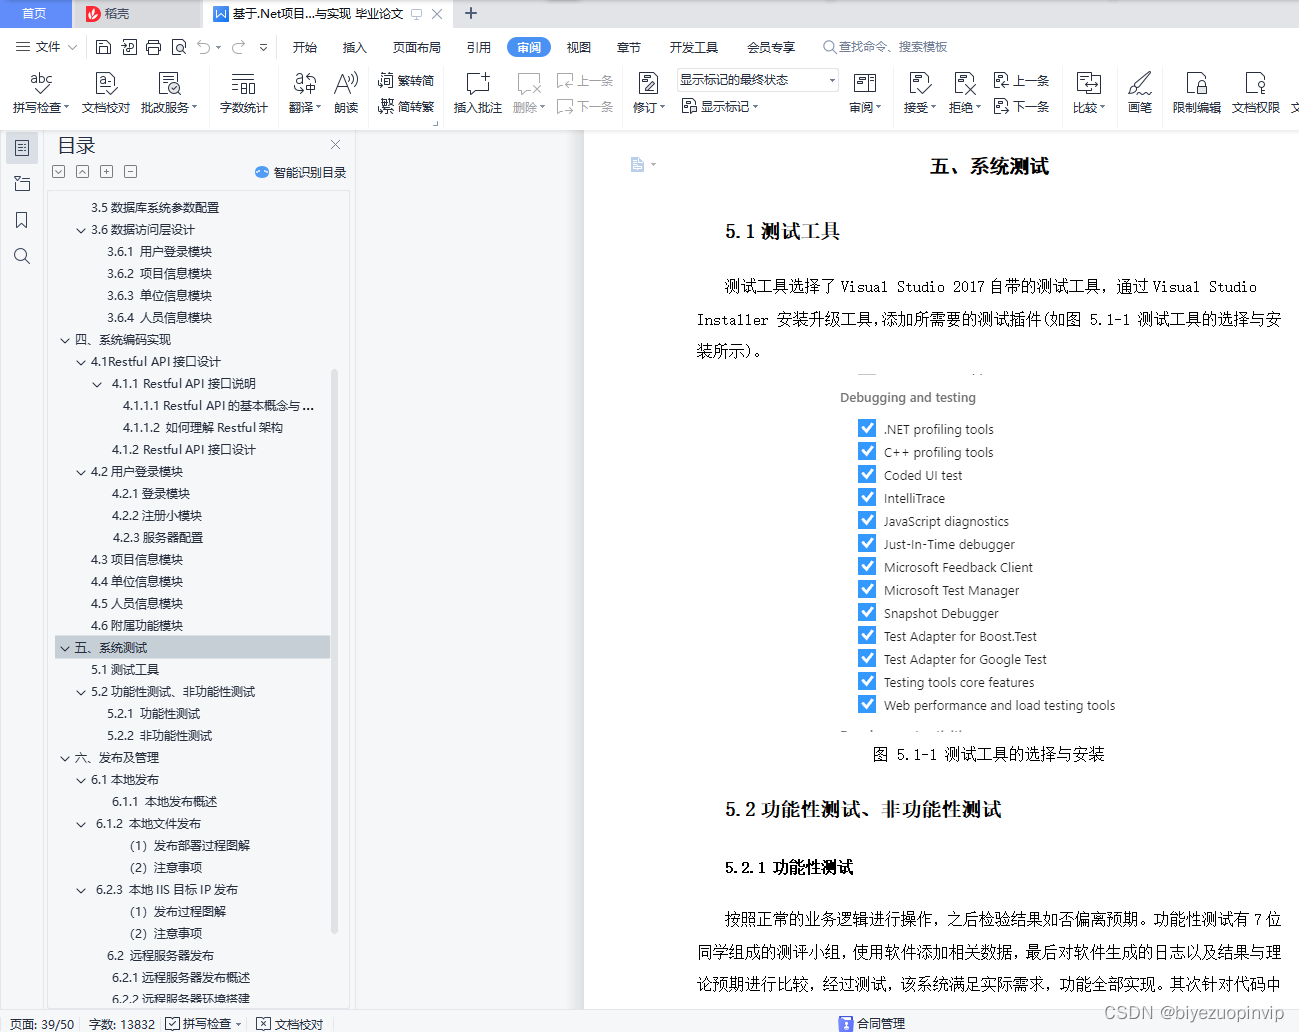Open search panel in left sidebar
The image size is (1299, 1032).
[22, 256]
